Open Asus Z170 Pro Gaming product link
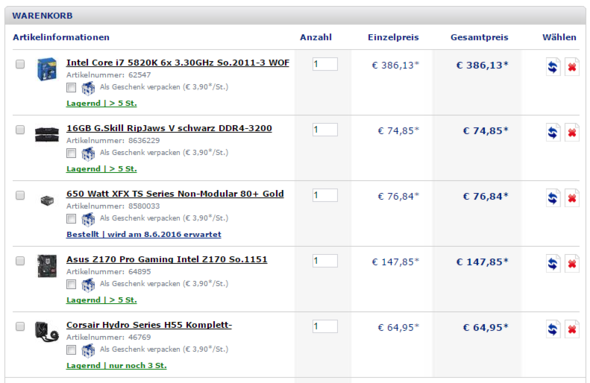 click(x=167, y=259)
